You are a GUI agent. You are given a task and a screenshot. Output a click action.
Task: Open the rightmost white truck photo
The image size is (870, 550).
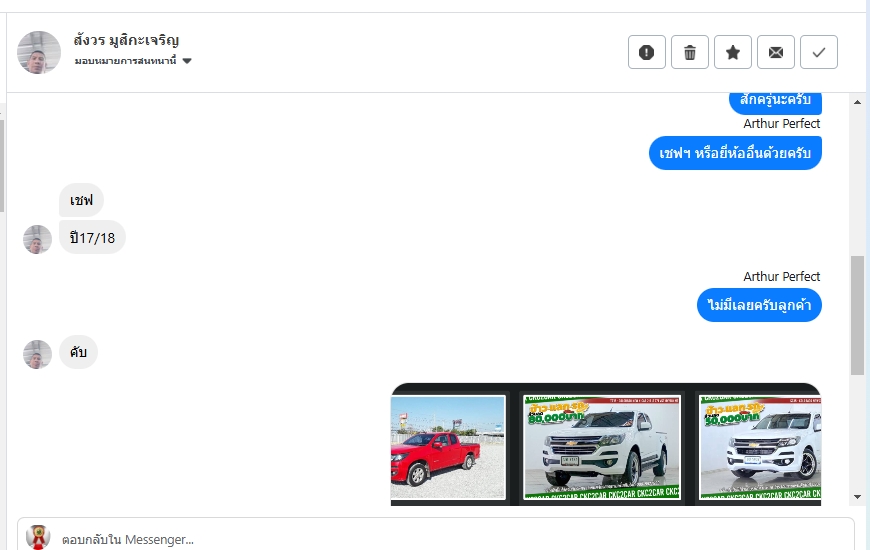tap(760, 447)
